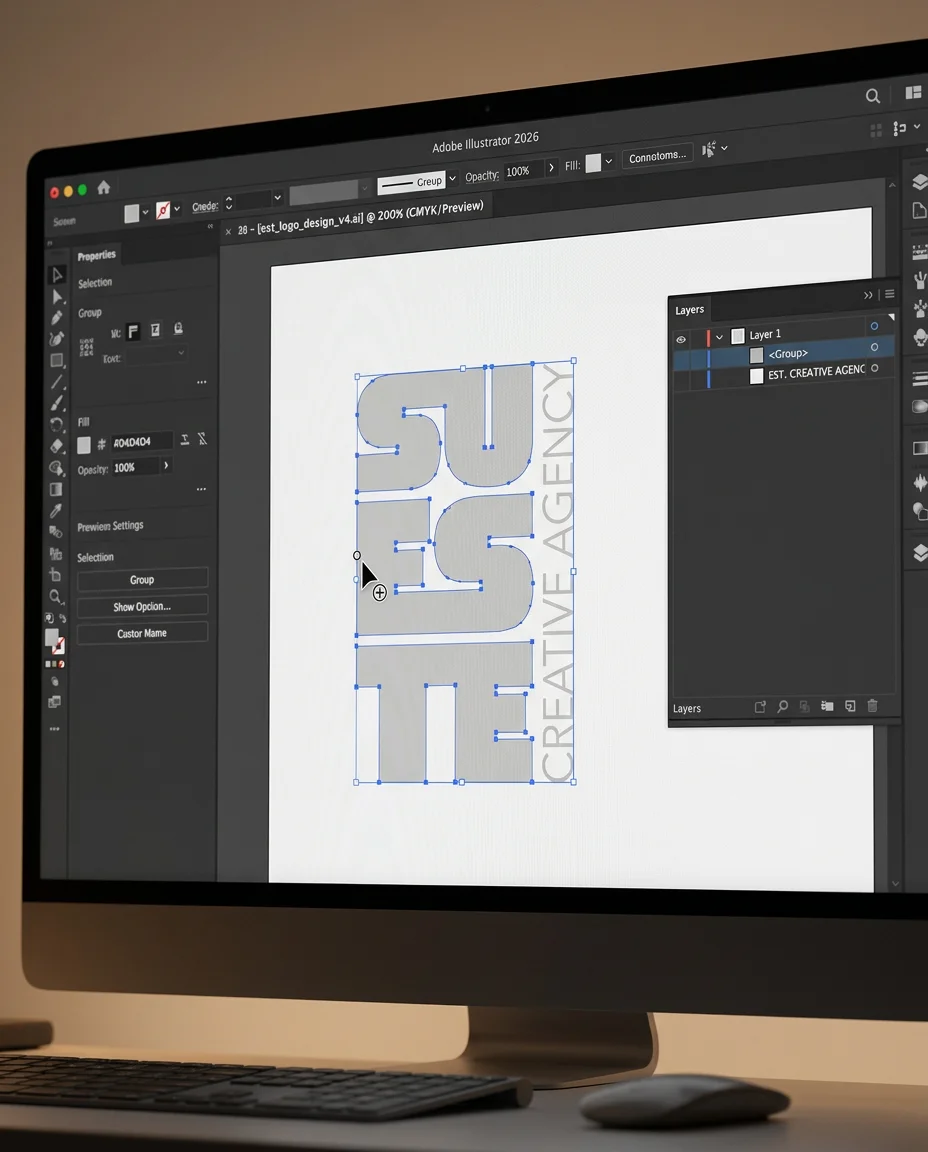Viewport: 928px width, 1152px height.
Task: Click the Home icon in the title bar
Action: click(104, 187)
